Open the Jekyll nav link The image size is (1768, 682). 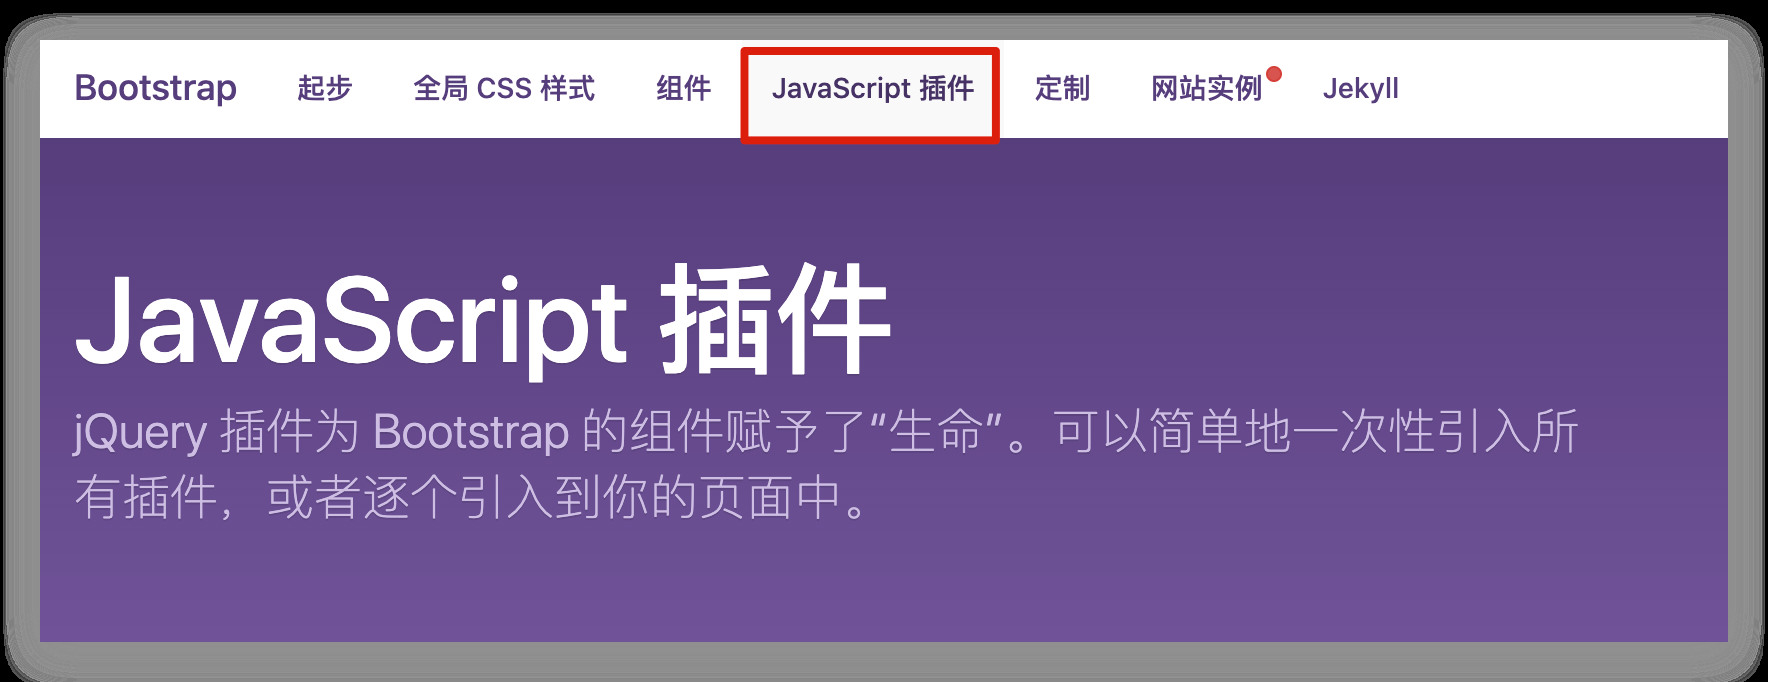[1360, 89]
